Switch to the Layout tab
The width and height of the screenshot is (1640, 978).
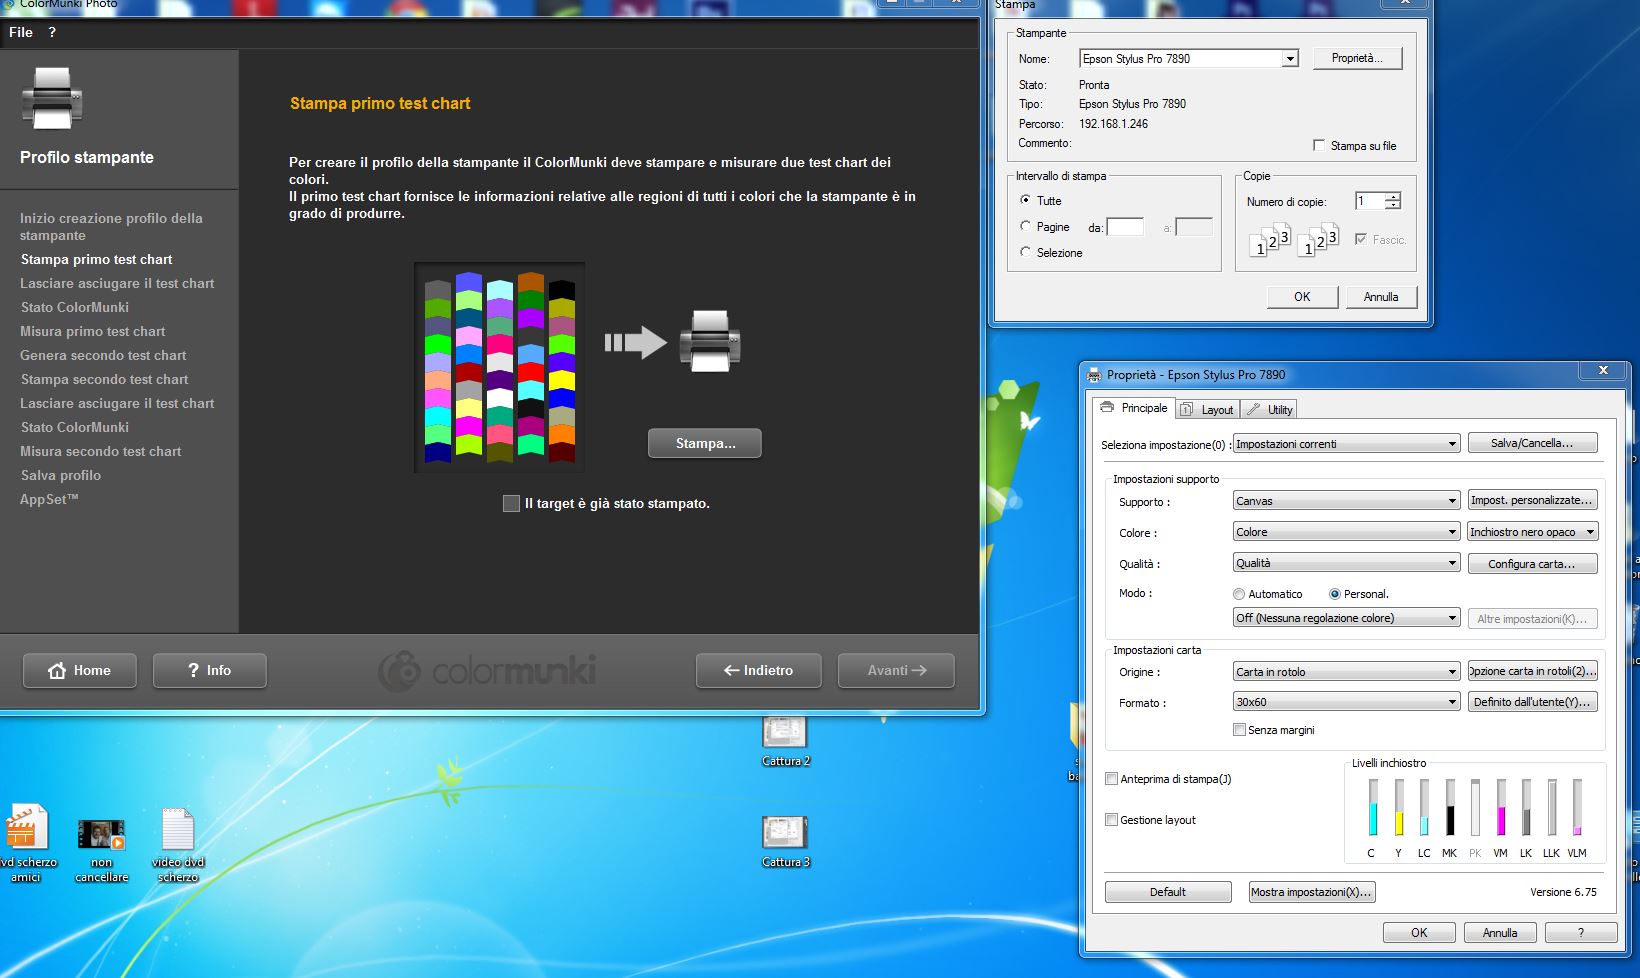1207,410
